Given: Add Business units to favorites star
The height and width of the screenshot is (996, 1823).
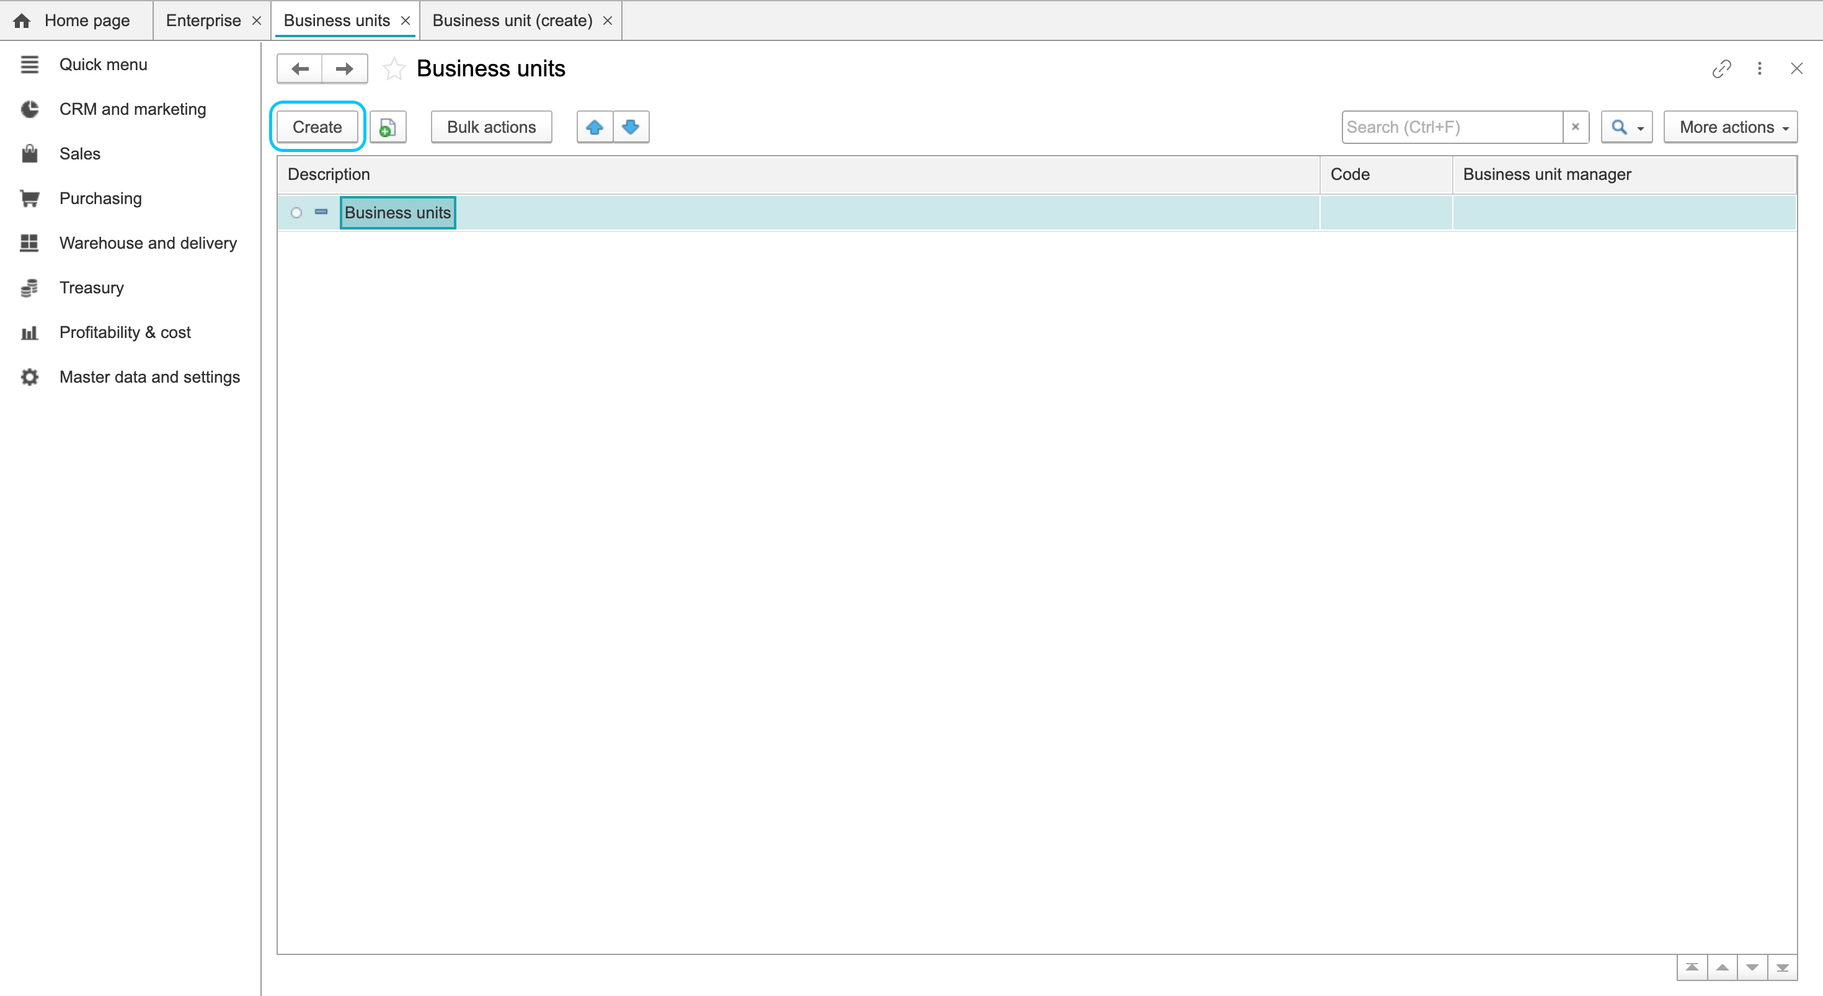Looking at the screenshot, I should pos(394,69).
